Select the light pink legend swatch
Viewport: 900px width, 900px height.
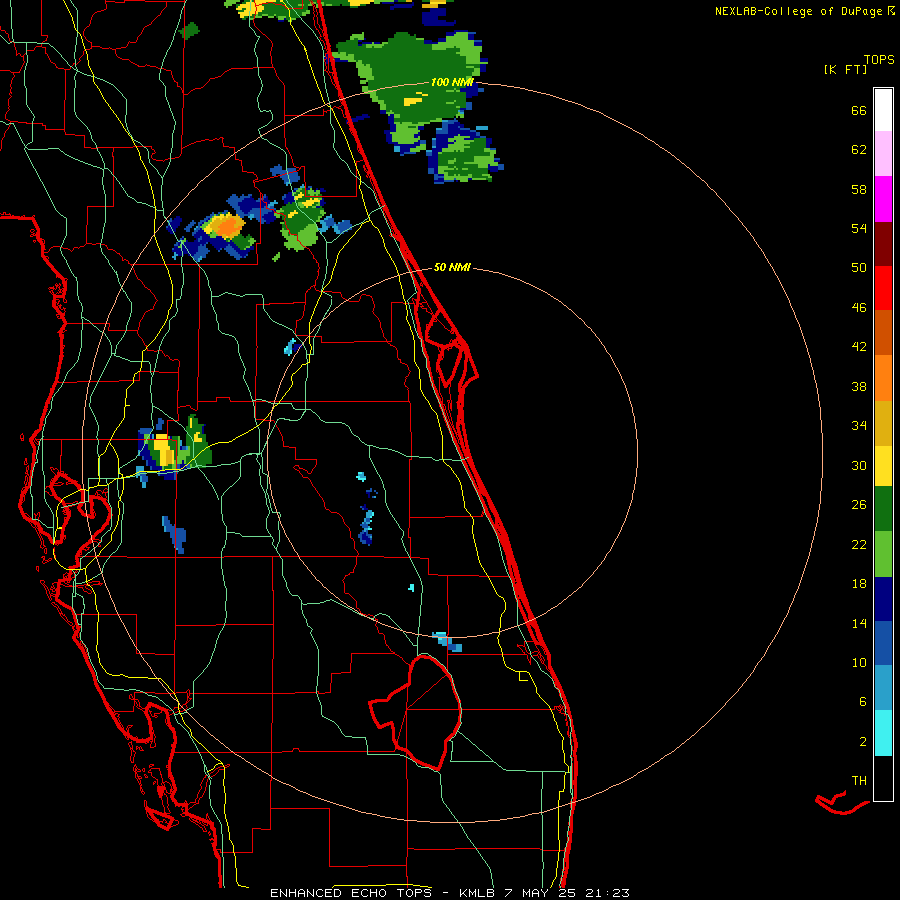pos(883,153)
